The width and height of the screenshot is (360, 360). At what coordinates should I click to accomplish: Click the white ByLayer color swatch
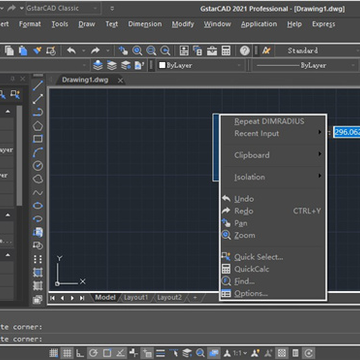click(x=162, y=65)
